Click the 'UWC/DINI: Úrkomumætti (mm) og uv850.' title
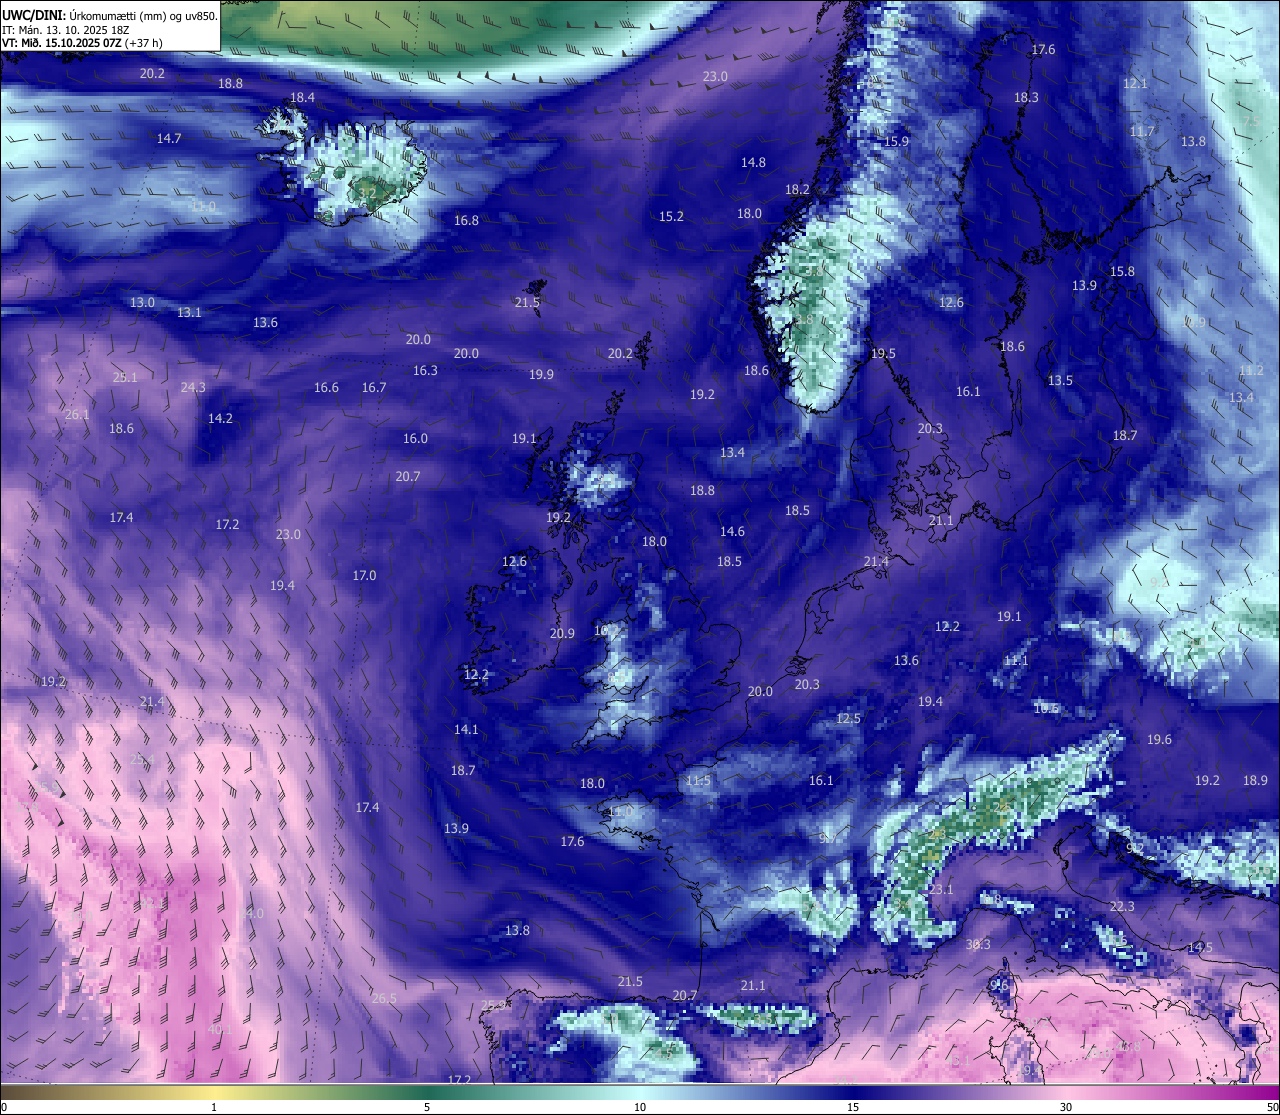Screen dimensions: 1280x1115 [109, 16]
